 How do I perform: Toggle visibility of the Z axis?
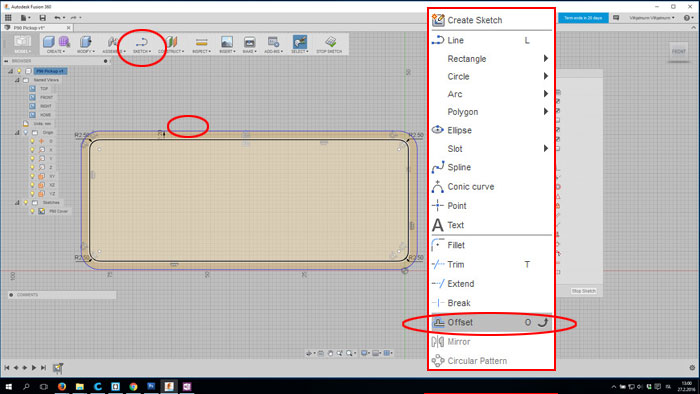point(32,167)
